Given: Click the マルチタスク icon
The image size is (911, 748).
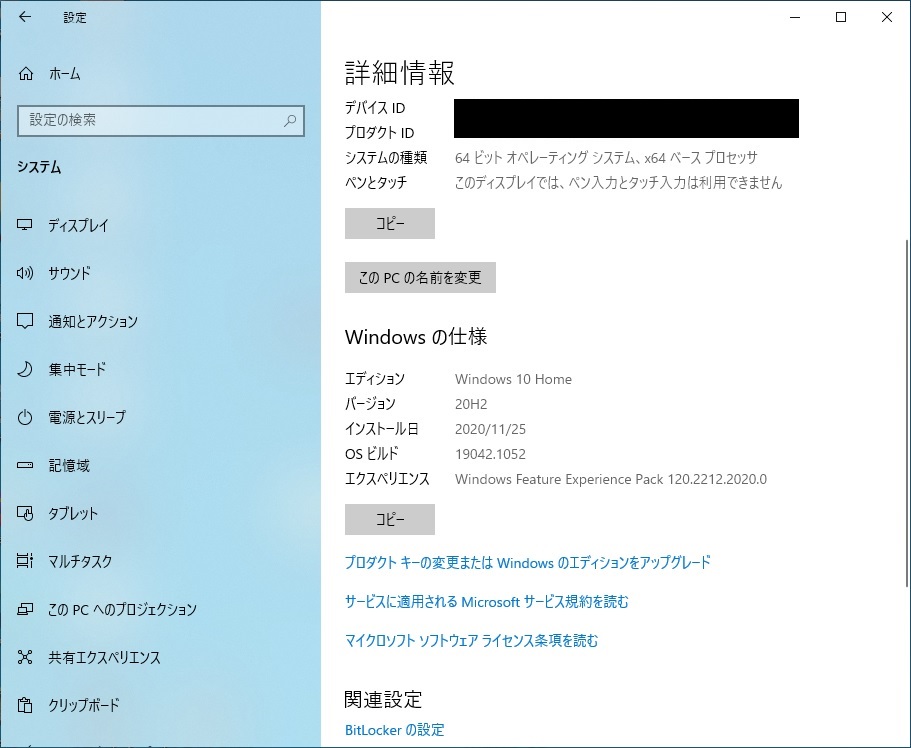Looking at the screenshot, I should point(24,561).
